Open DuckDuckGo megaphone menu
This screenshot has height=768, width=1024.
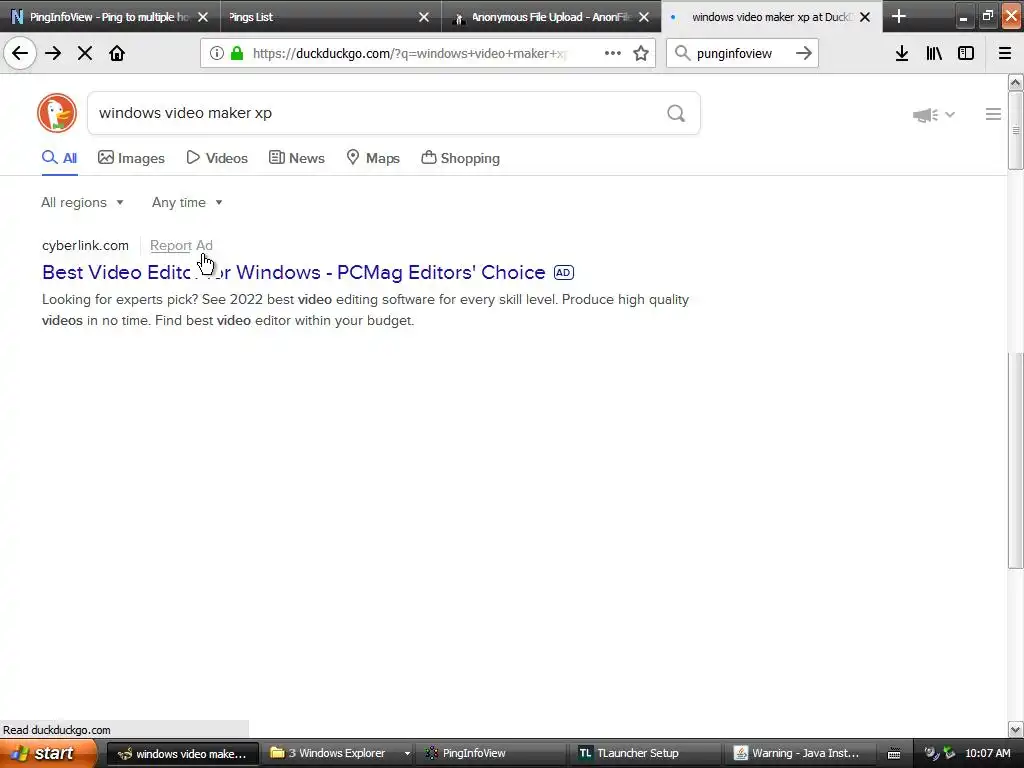[933, 115]
